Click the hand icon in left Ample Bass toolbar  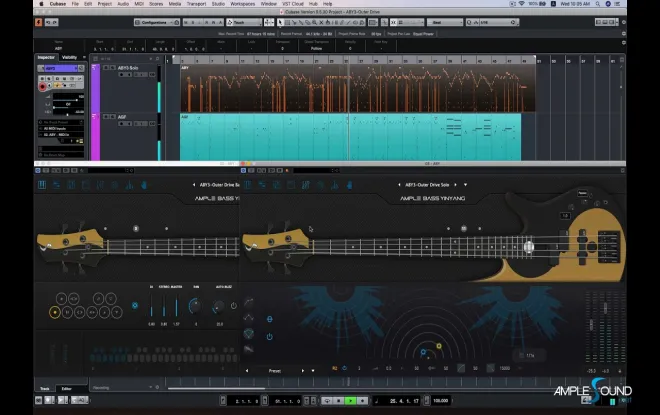[x=144, y=185]
